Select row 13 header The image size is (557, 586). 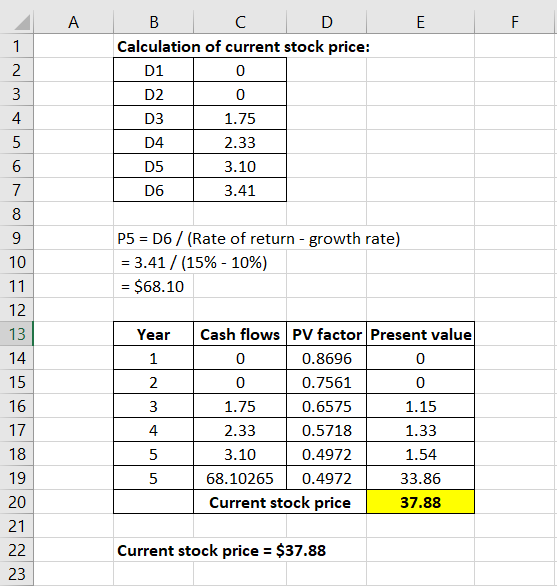[x=16, y=334]
